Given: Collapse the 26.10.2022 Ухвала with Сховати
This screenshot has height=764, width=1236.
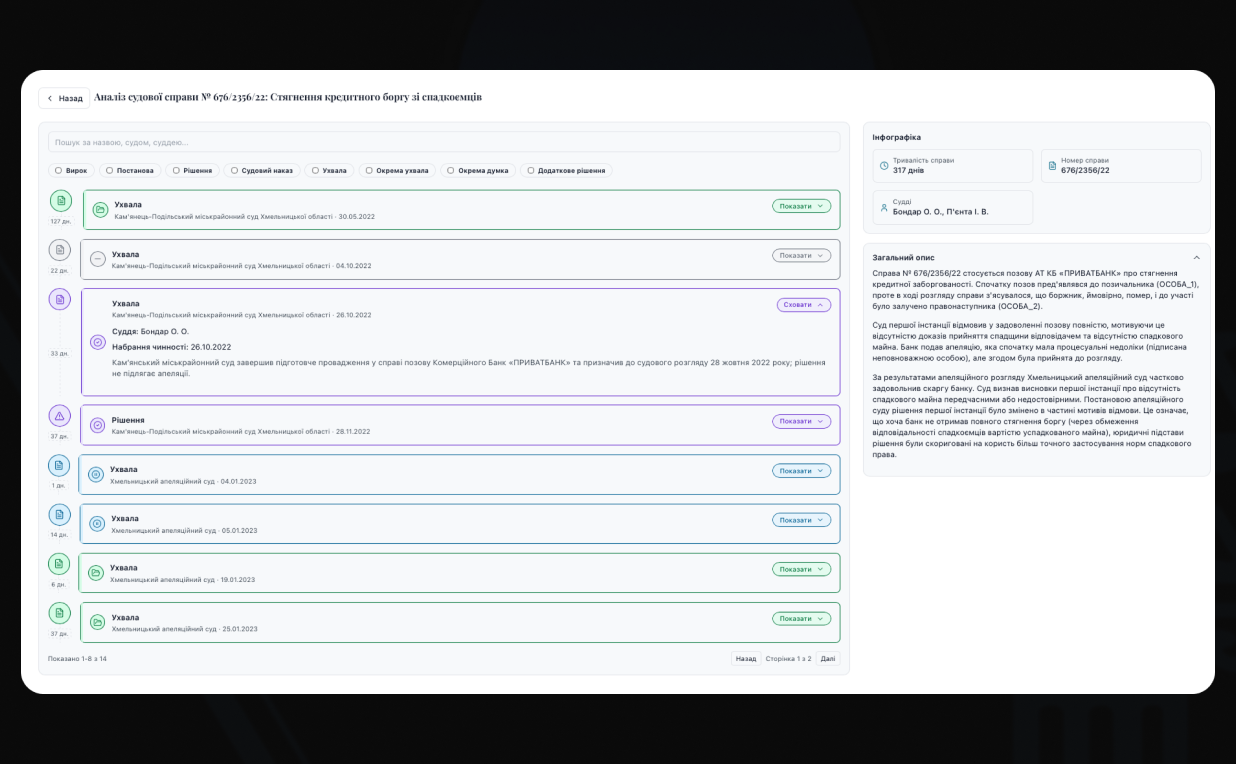Looking at the screenshot, I should 804,305.
